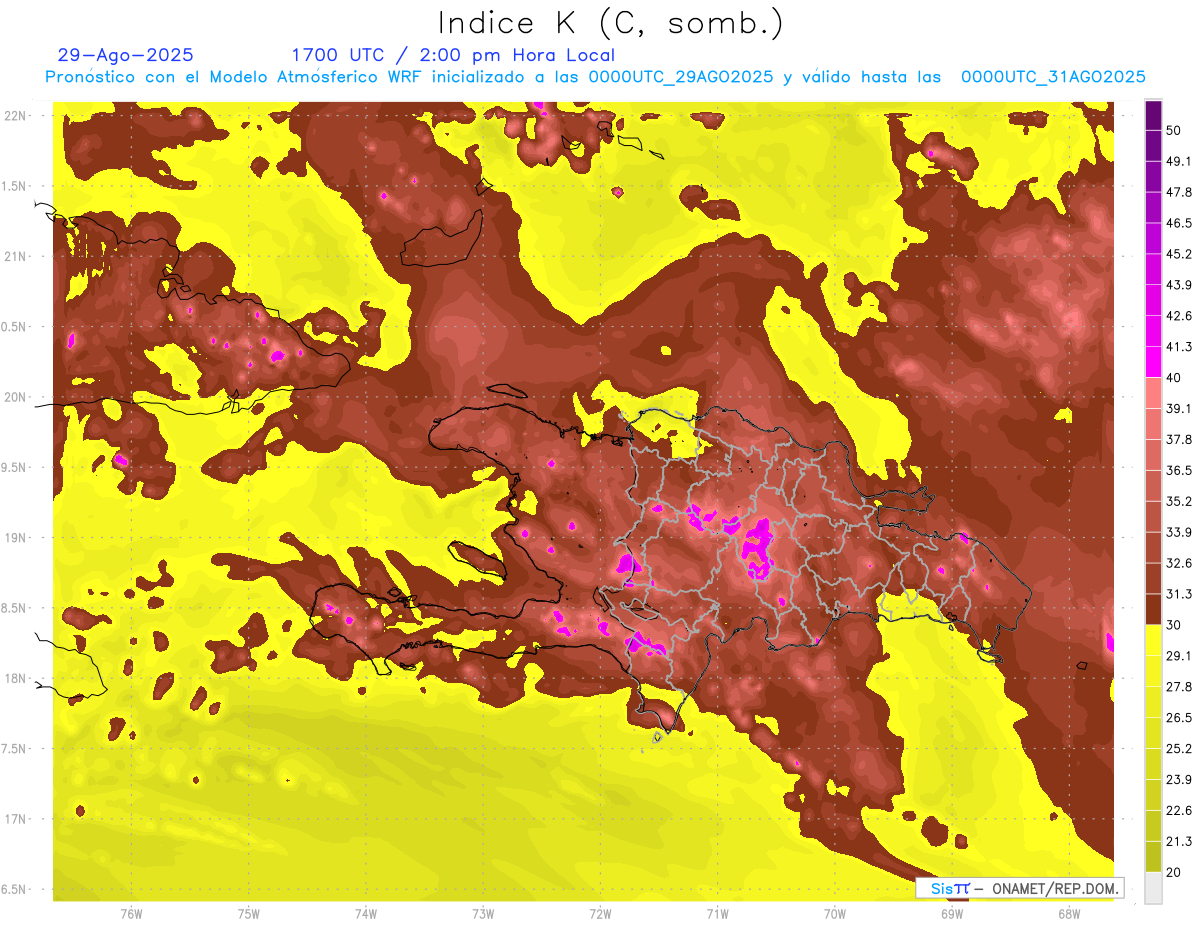
Task: Click the map title "Indice K (C, somb.)"
Action: click(611, 24)
